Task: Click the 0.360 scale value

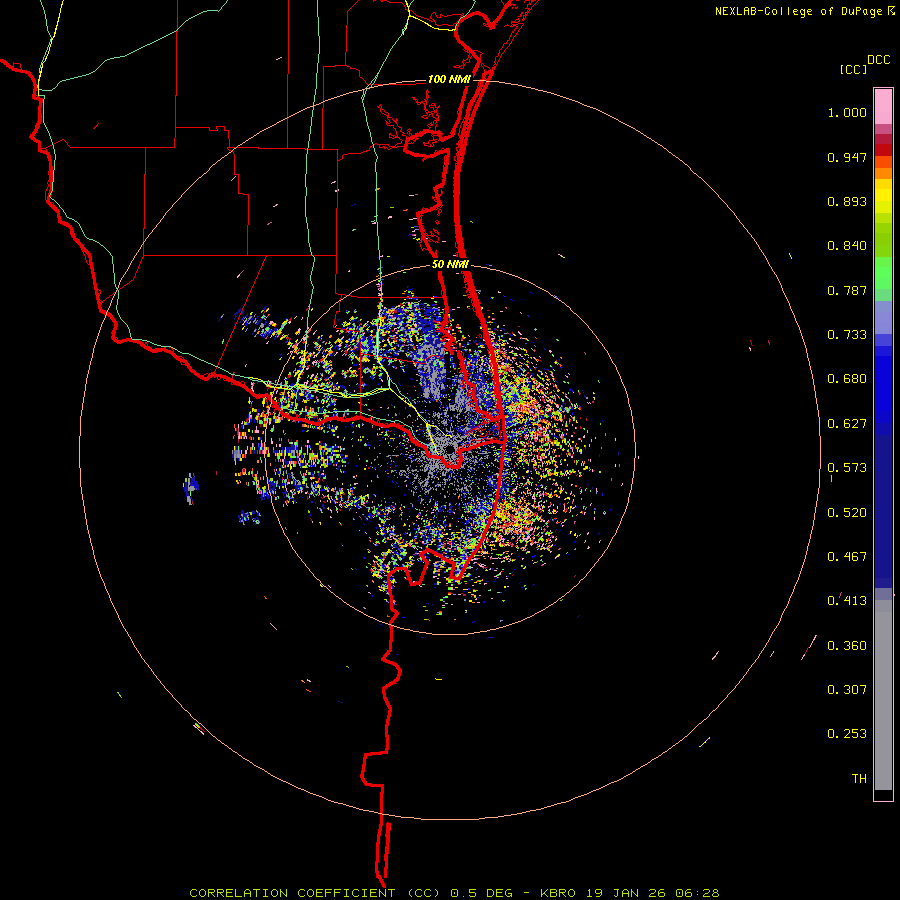Action: 847,646
